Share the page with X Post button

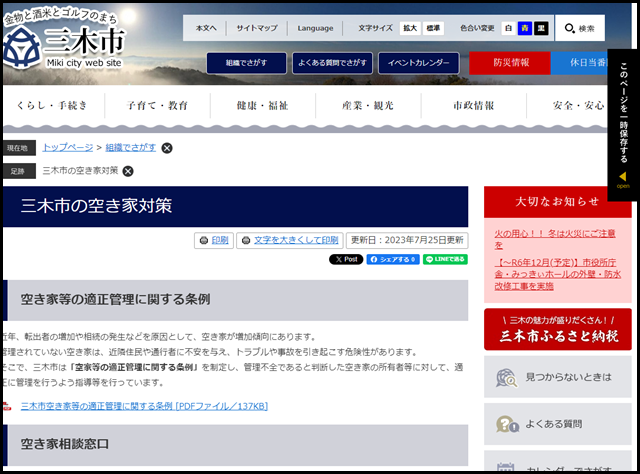point(346,259)
